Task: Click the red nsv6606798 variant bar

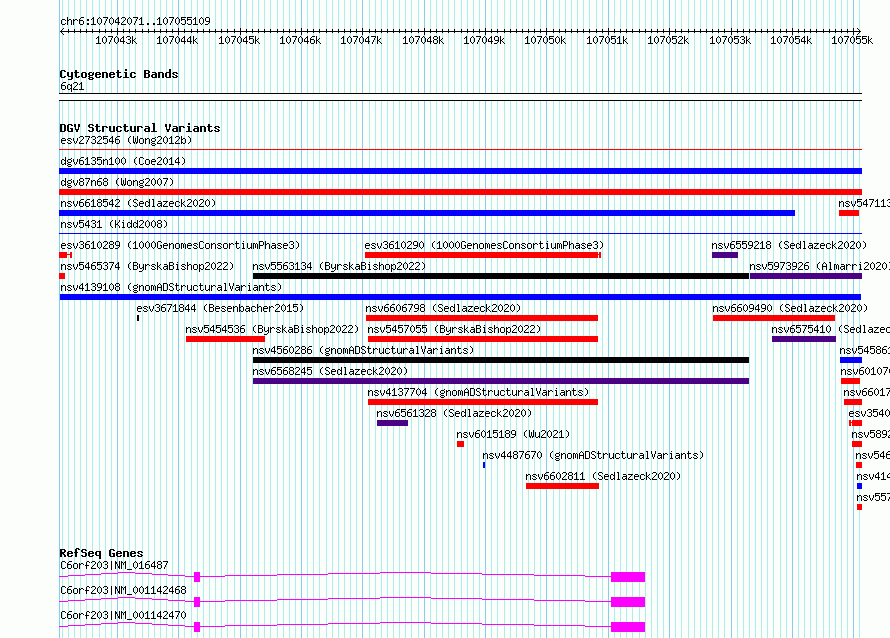Action: point(482,318)
